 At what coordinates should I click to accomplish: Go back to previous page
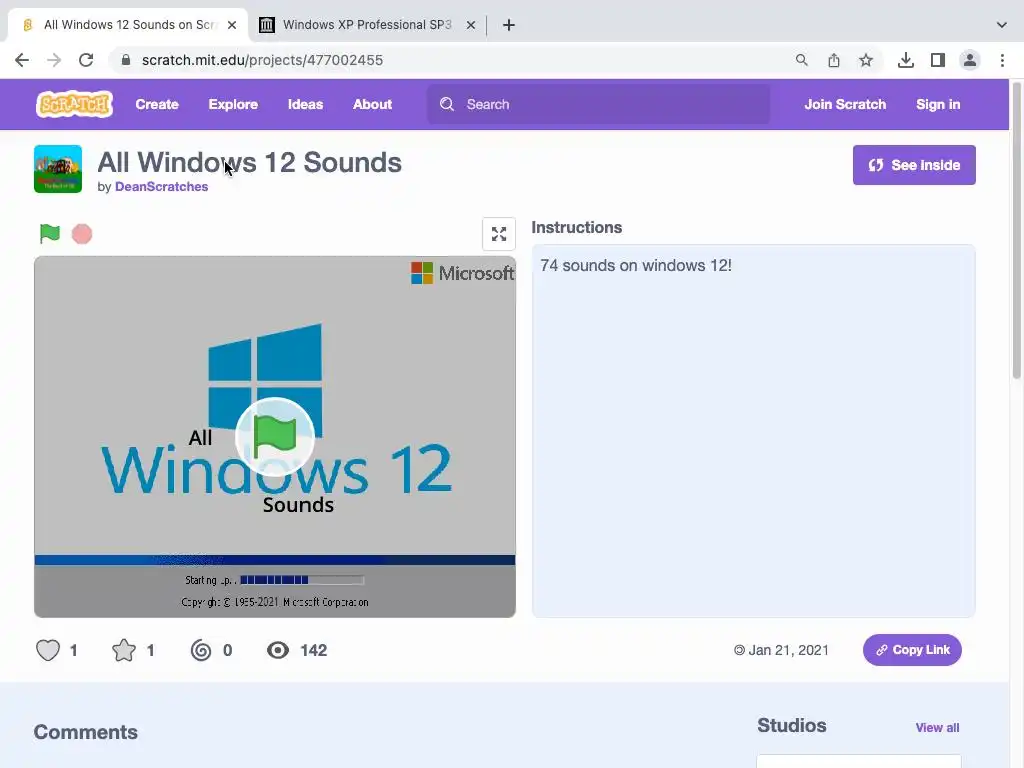[22, 60]
